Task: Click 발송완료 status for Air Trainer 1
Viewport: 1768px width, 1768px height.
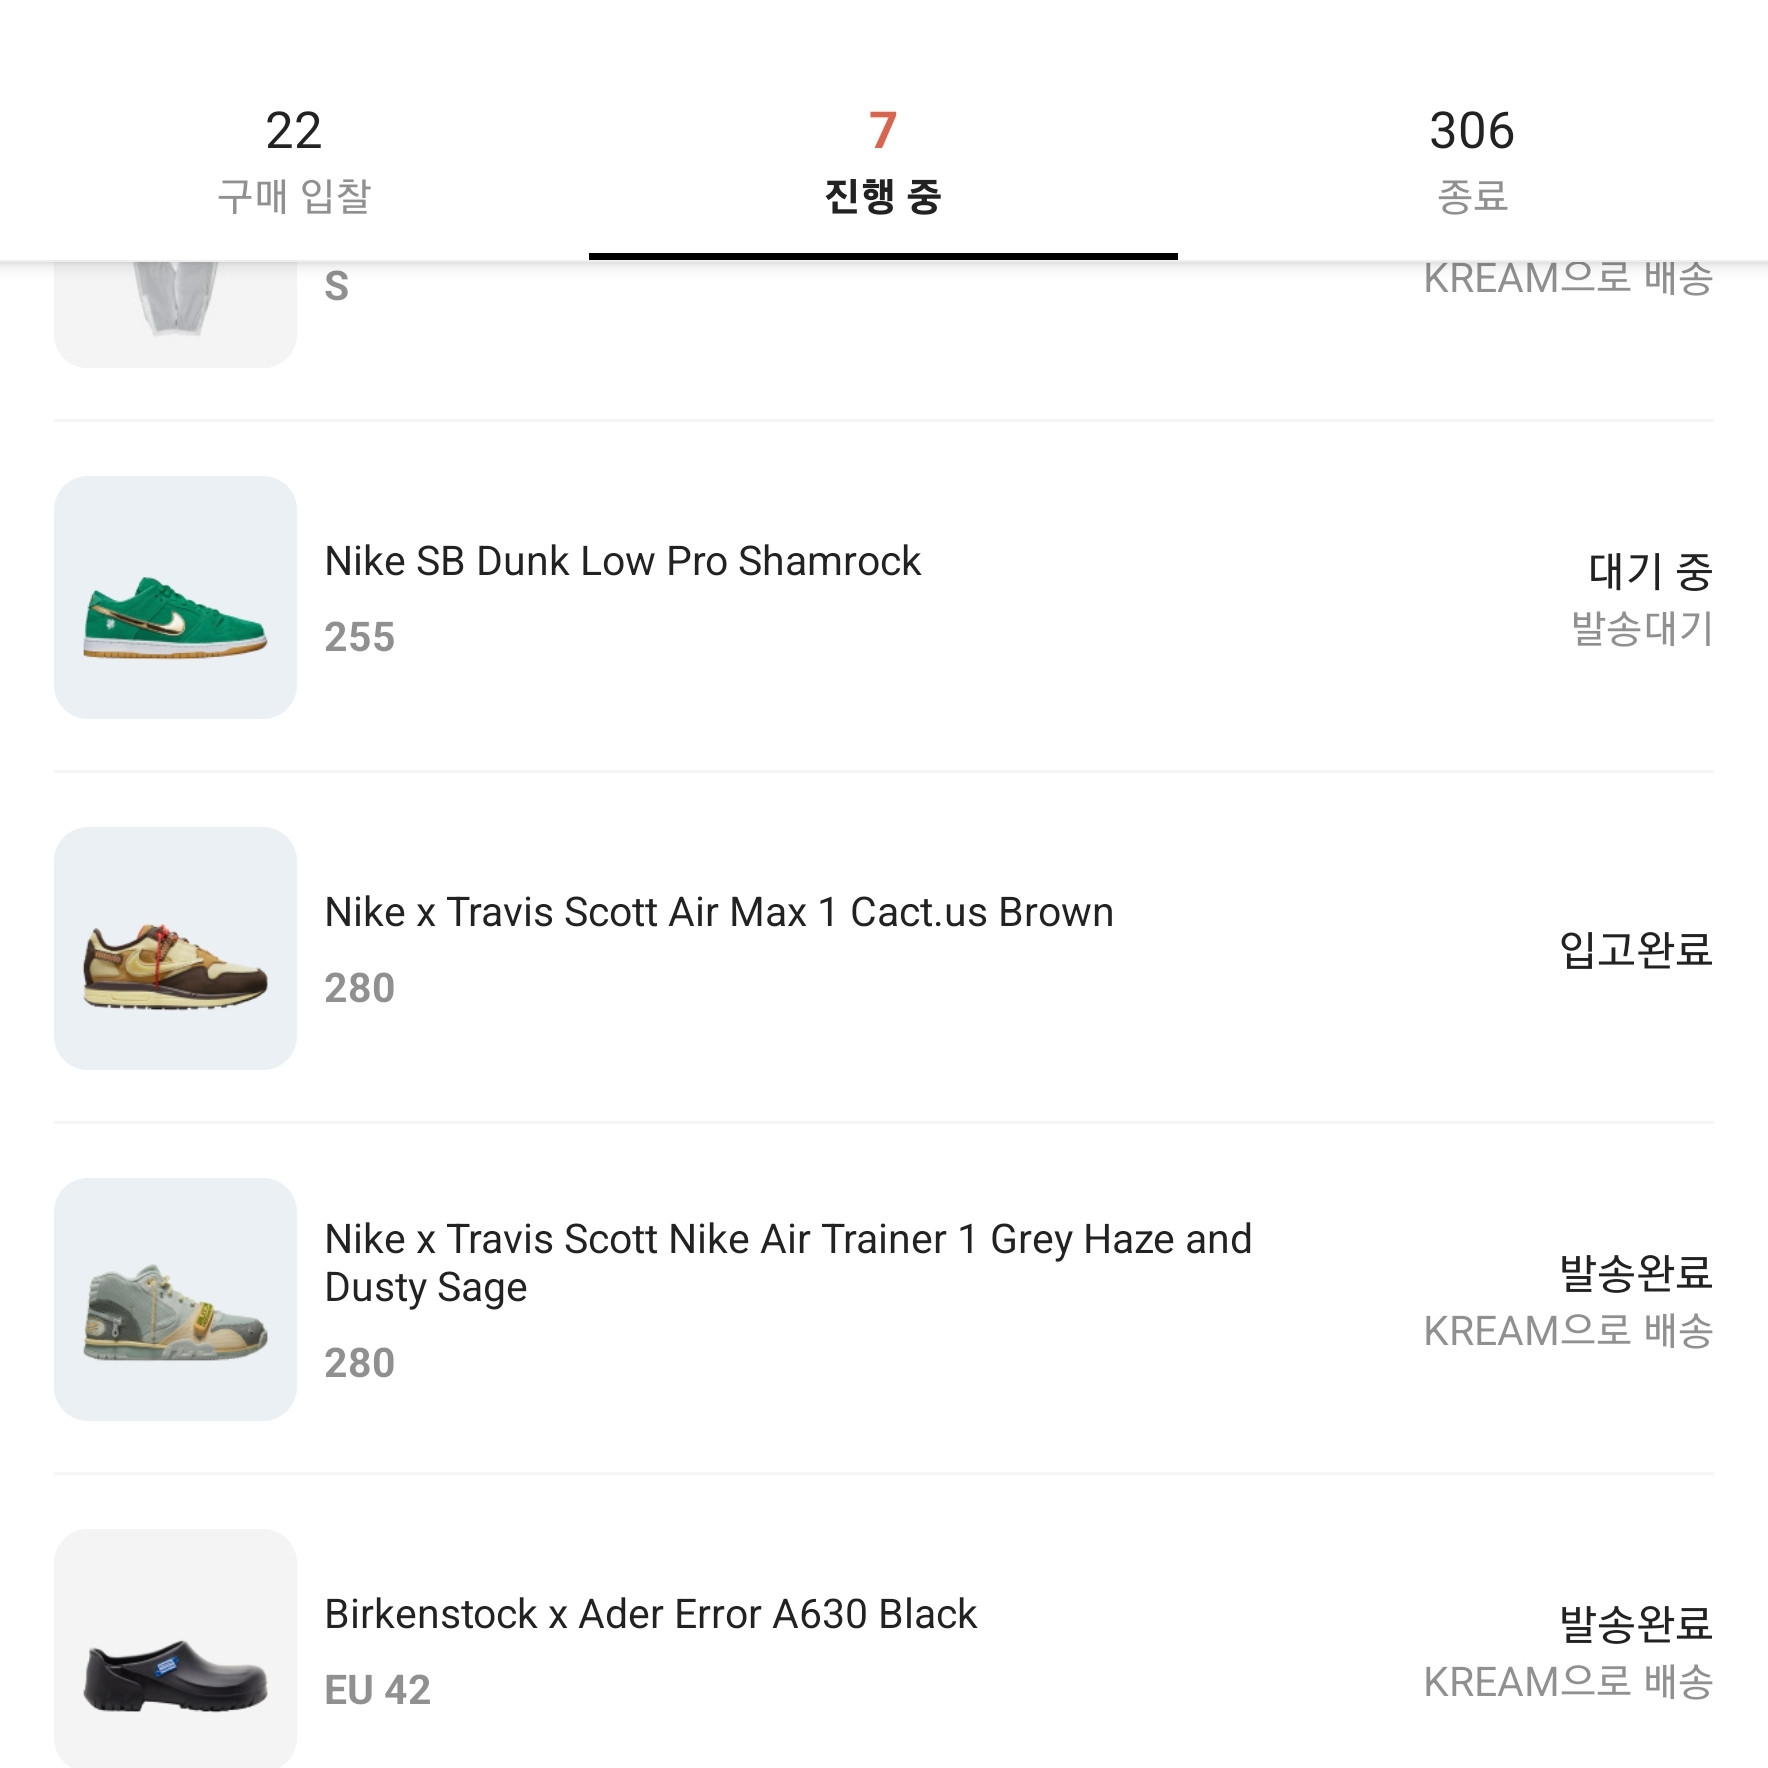Action: pyautogui.click(x=1636, y=1273)
